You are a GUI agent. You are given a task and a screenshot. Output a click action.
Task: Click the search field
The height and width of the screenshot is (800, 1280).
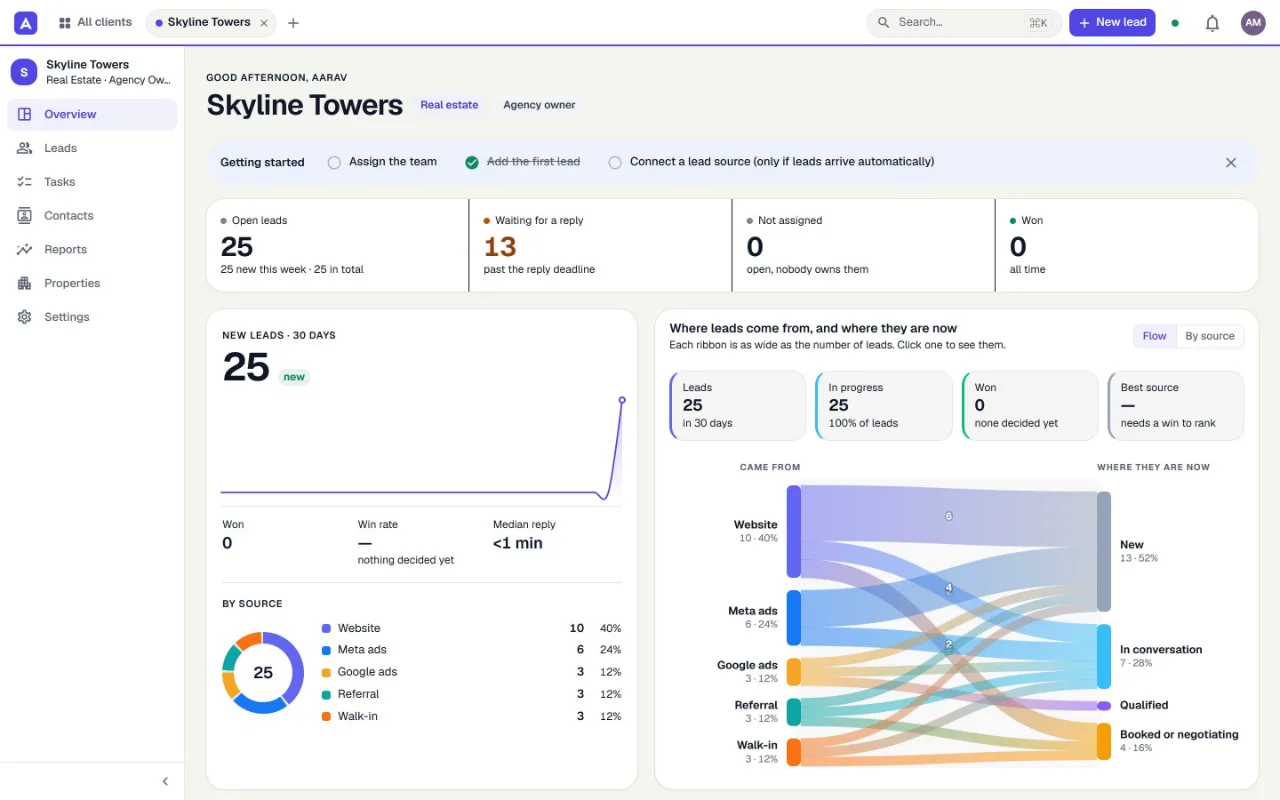(x=964, y=23)
